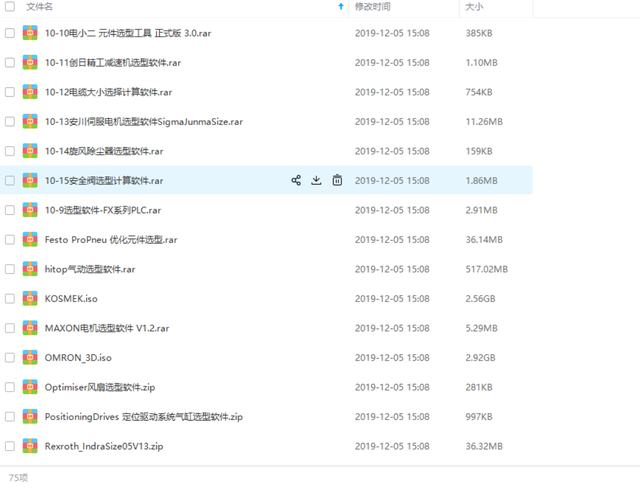Check the box for OMRON_3D.iso
Image resolution: width=640 pixels, height=489 pixels.
tap(10, 358)
